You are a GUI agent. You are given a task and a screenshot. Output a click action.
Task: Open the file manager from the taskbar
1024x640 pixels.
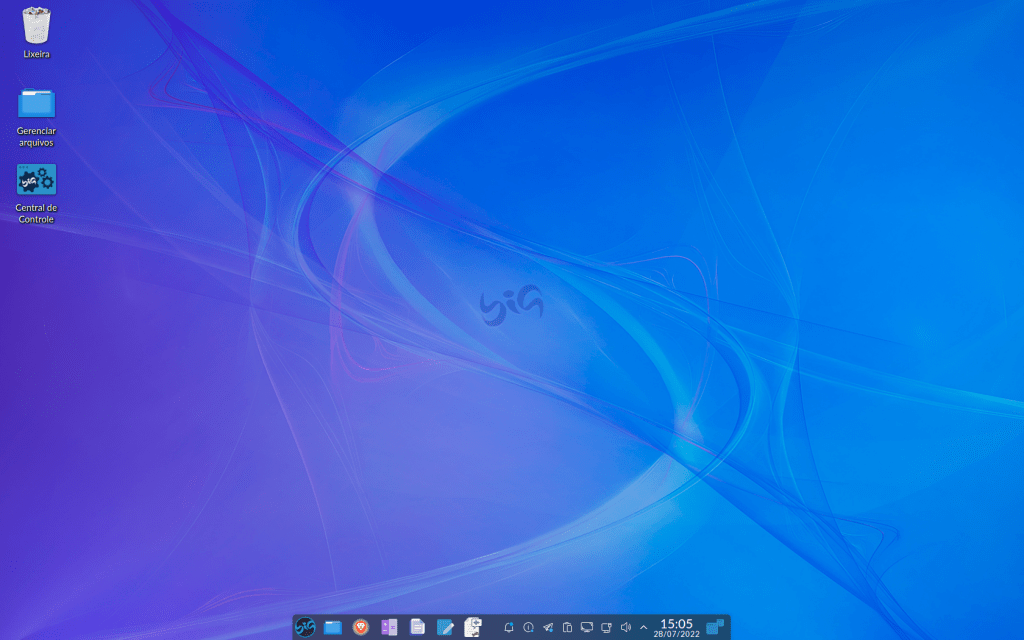(x=333, y=627)
